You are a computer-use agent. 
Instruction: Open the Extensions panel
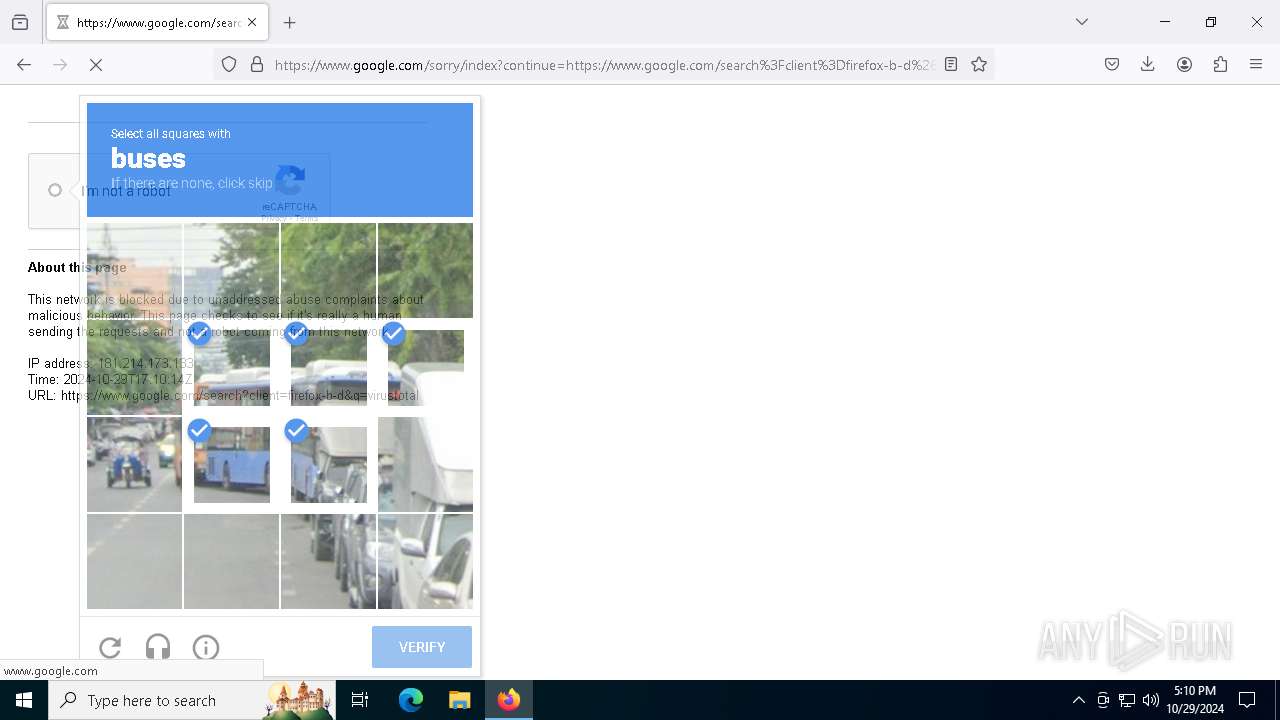point(1220,65)
